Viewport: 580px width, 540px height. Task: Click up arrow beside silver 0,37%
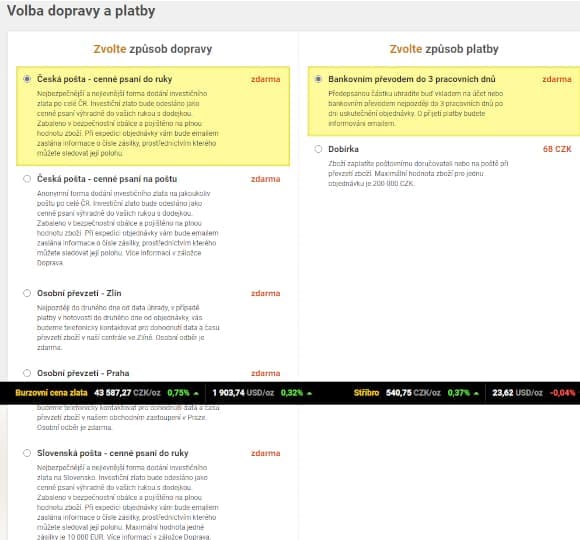[476, 393]
